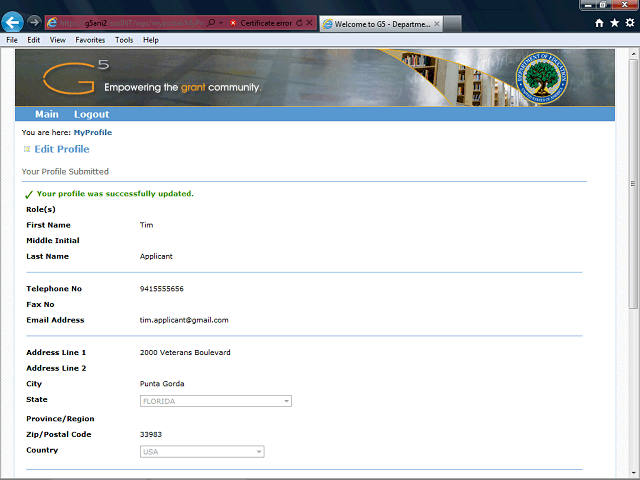Click the Internet Explorer page icon in address bar
The image size is (640, 480).
click(52, 23)
